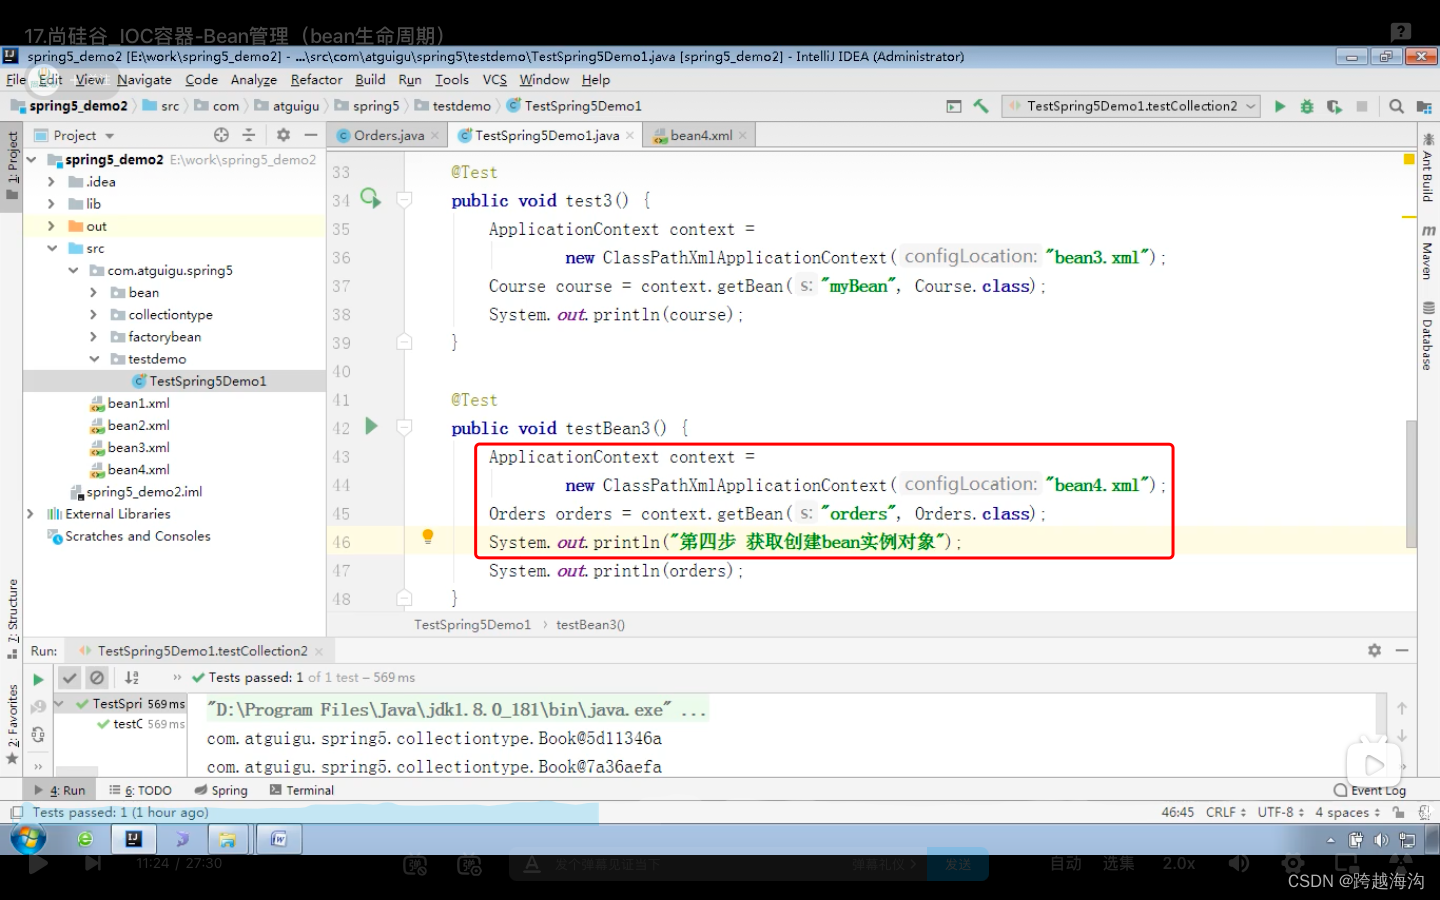1440x900 pixels.
Task: Rerun tests with green arrow in Run panel
Action: point(38,679)
